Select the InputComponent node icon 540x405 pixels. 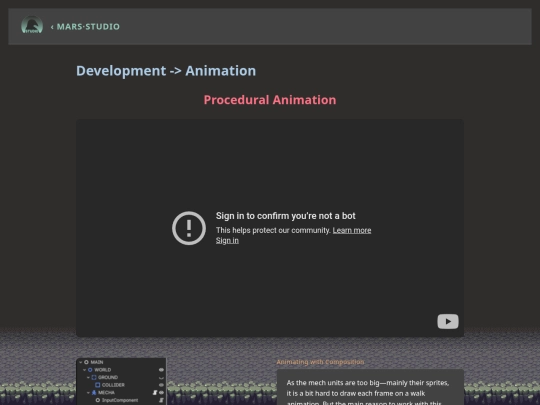click(98, 400)
